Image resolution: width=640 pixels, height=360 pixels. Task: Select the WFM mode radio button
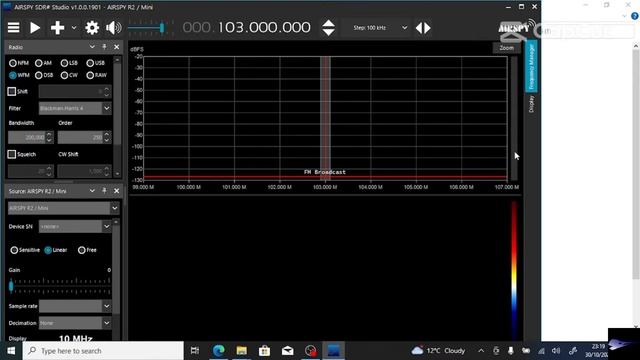pos(13,75)
